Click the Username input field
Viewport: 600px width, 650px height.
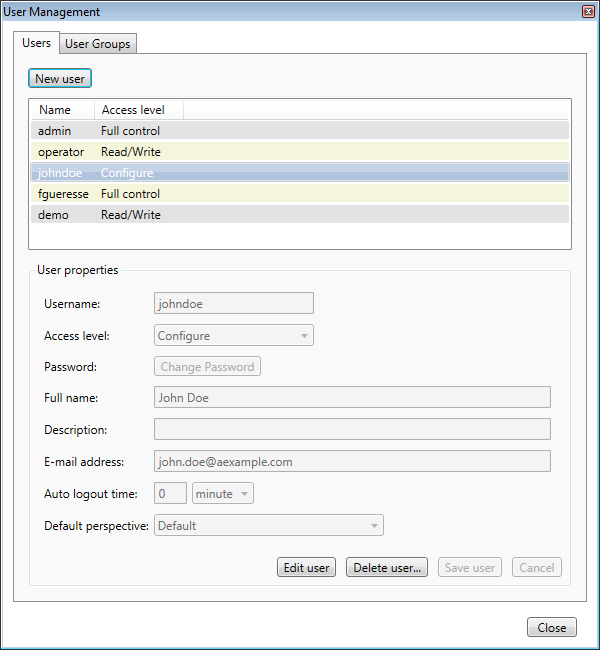tap(234, 304)
